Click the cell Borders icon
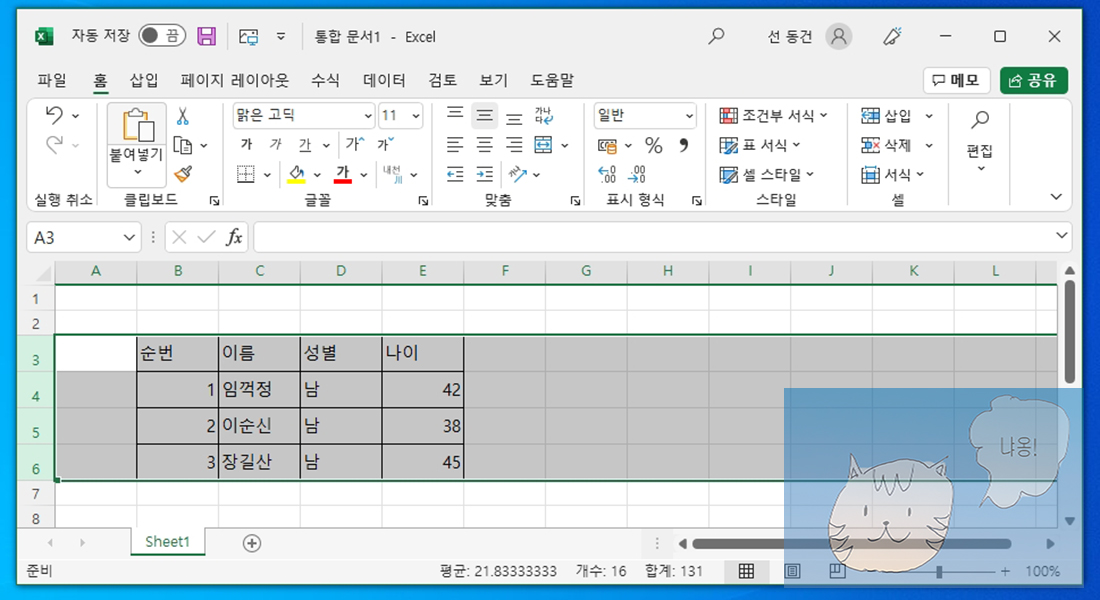The image size is (1100, 600). [x=246, y=174]
